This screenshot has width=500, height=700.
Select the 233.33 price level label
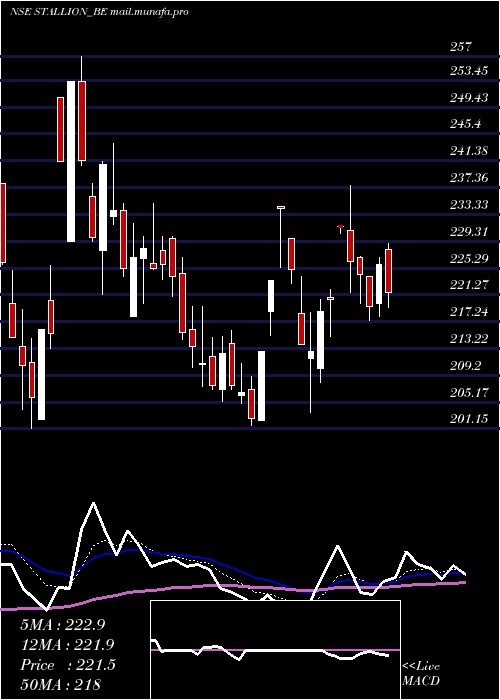tap(469, 204)
